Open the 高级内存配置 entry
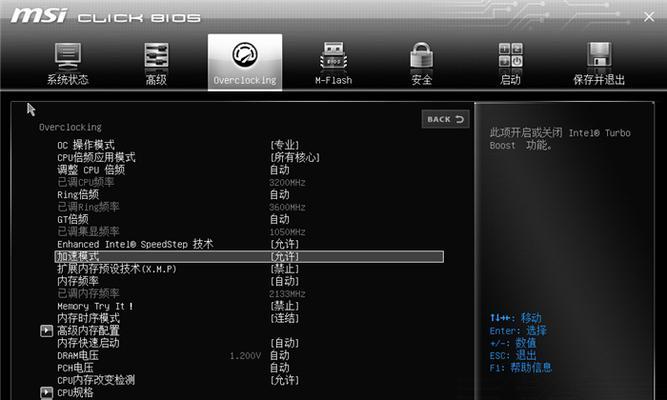The height and width of the screenshot is (400, 667). point(88,331)
